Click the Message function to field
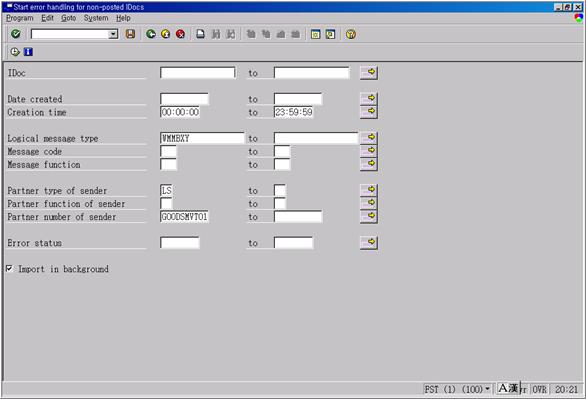This screenshot has height=399, width=586. pos(282,164)
